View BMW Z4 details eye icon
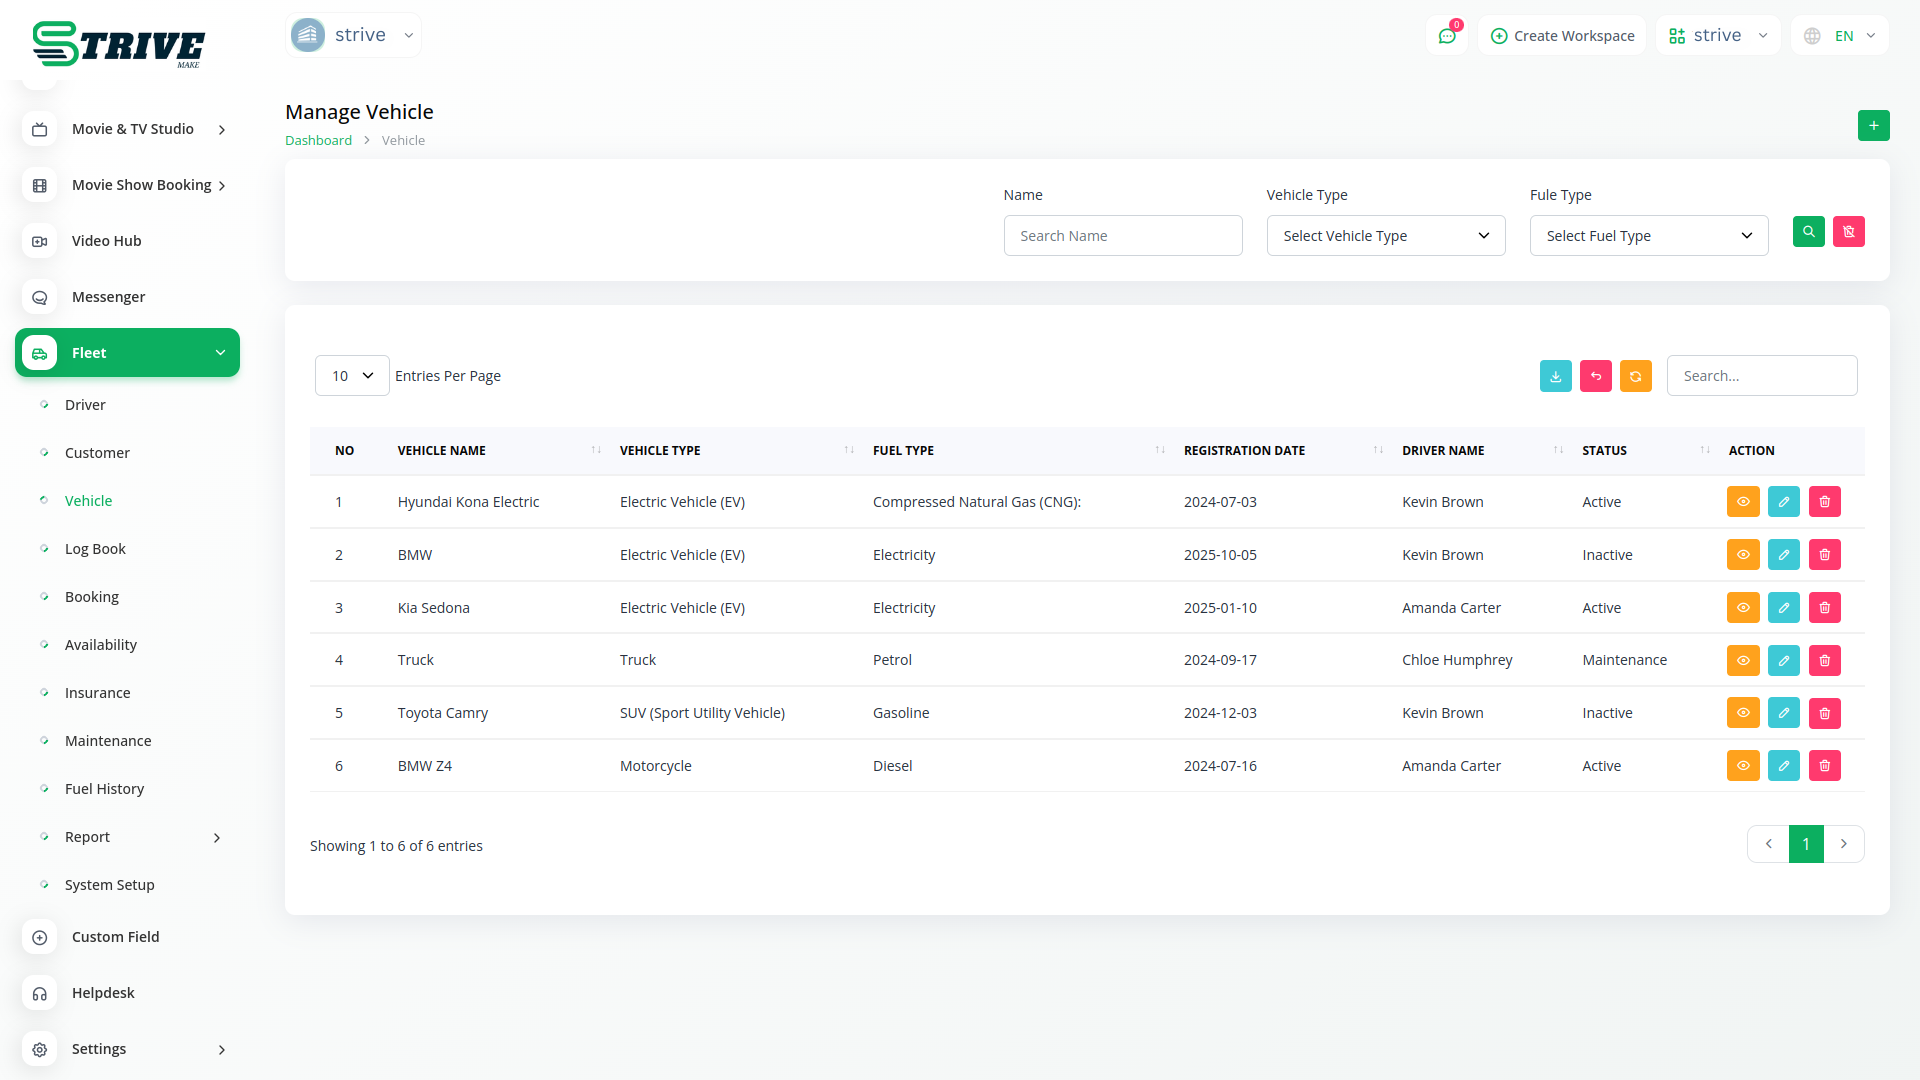 [x=1742, y=766]
